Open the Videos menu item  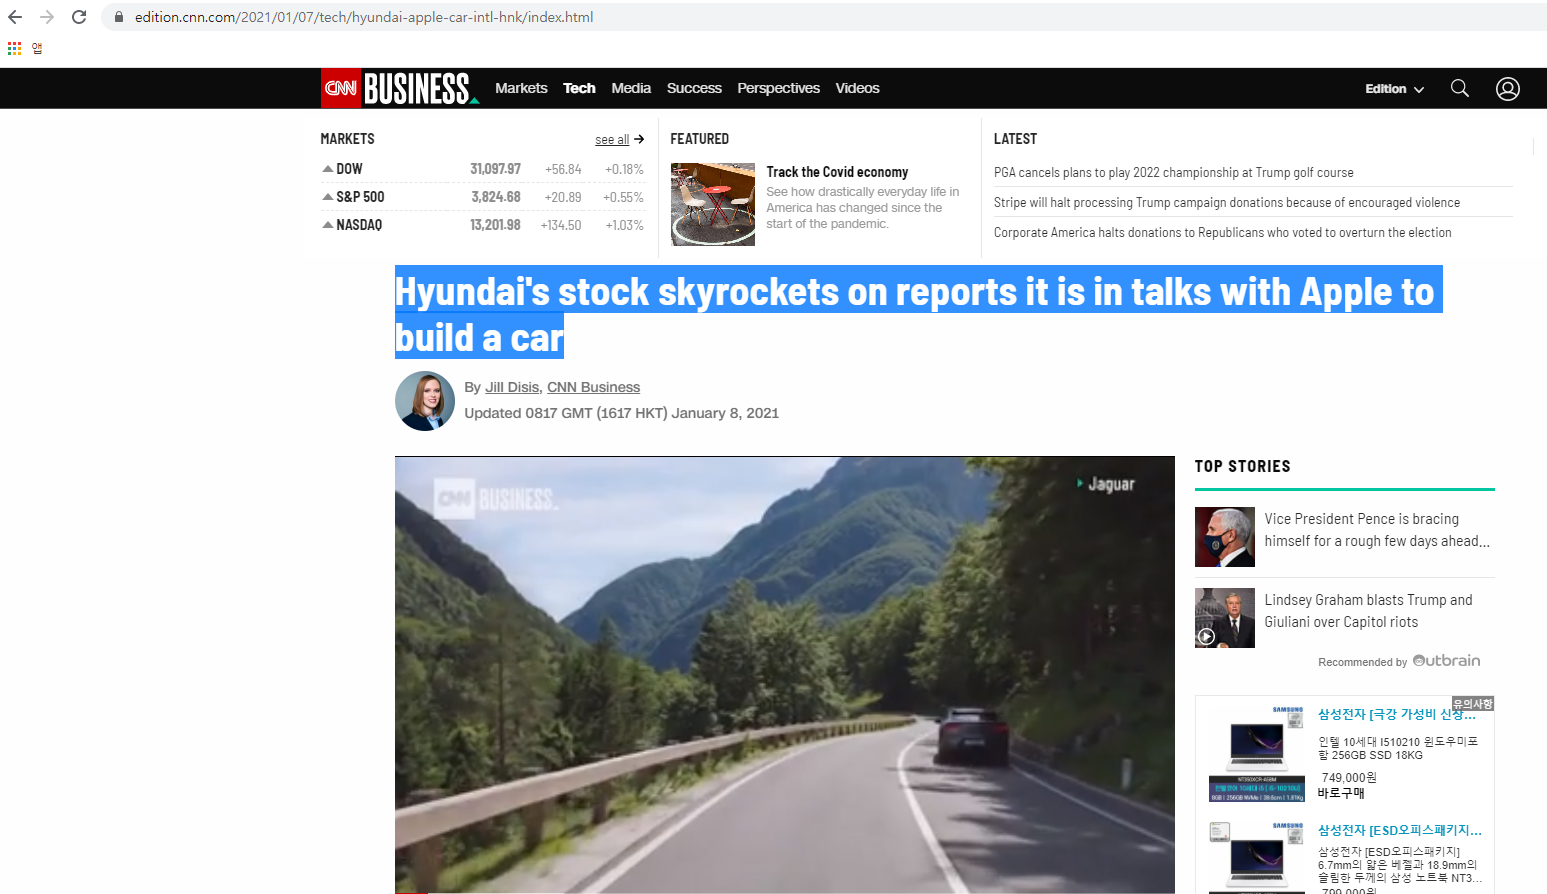pos(857,88)
